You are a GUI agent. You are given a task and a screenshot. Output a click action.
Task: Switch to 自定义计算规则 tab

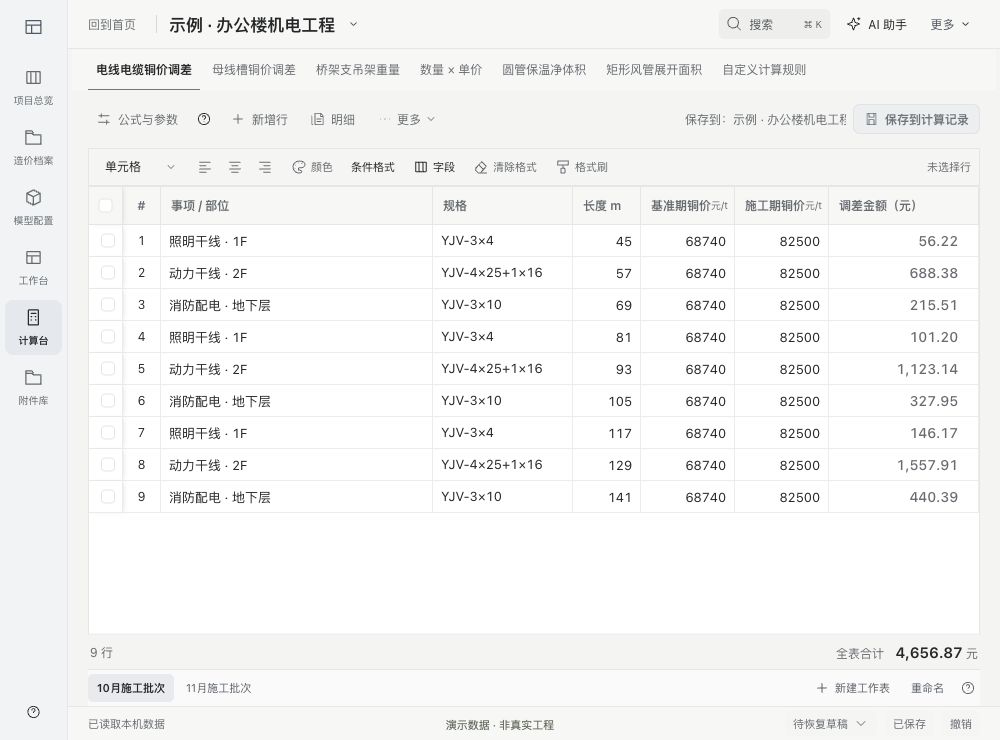tap(764, 70)
